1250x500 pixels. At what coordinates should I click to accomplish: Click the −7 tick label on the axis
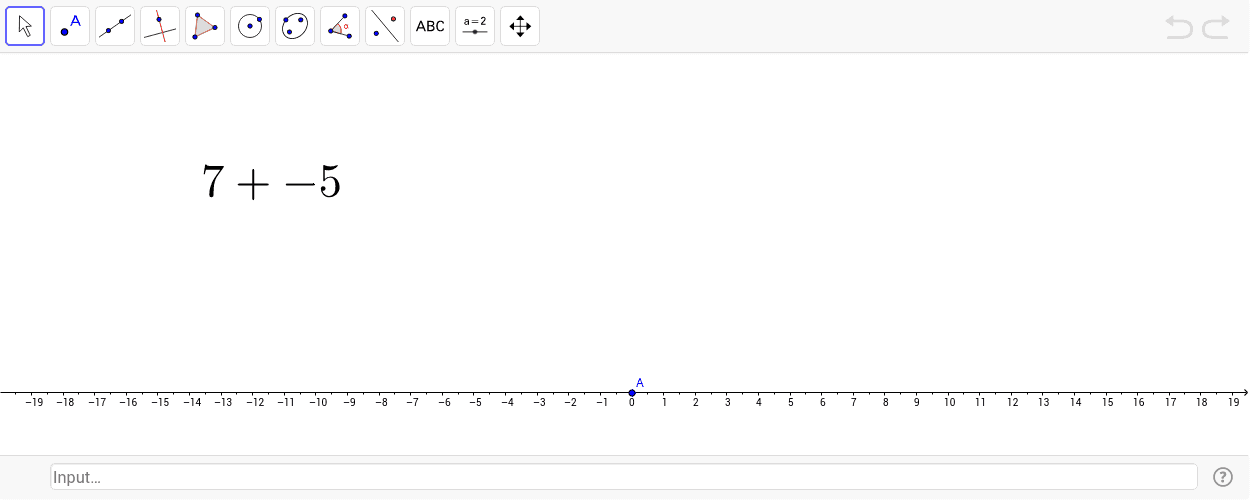click(412, 403)
